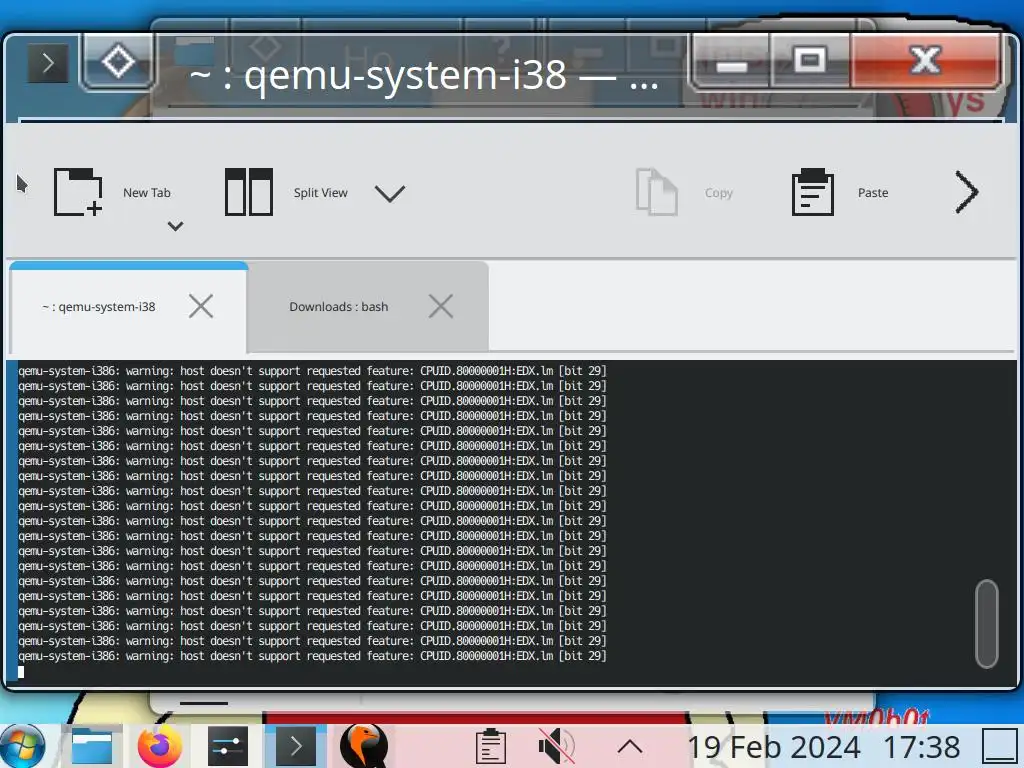1024x768 pixels.
Task: Open System Settings from the taskbar
Action: coord(227,746)
